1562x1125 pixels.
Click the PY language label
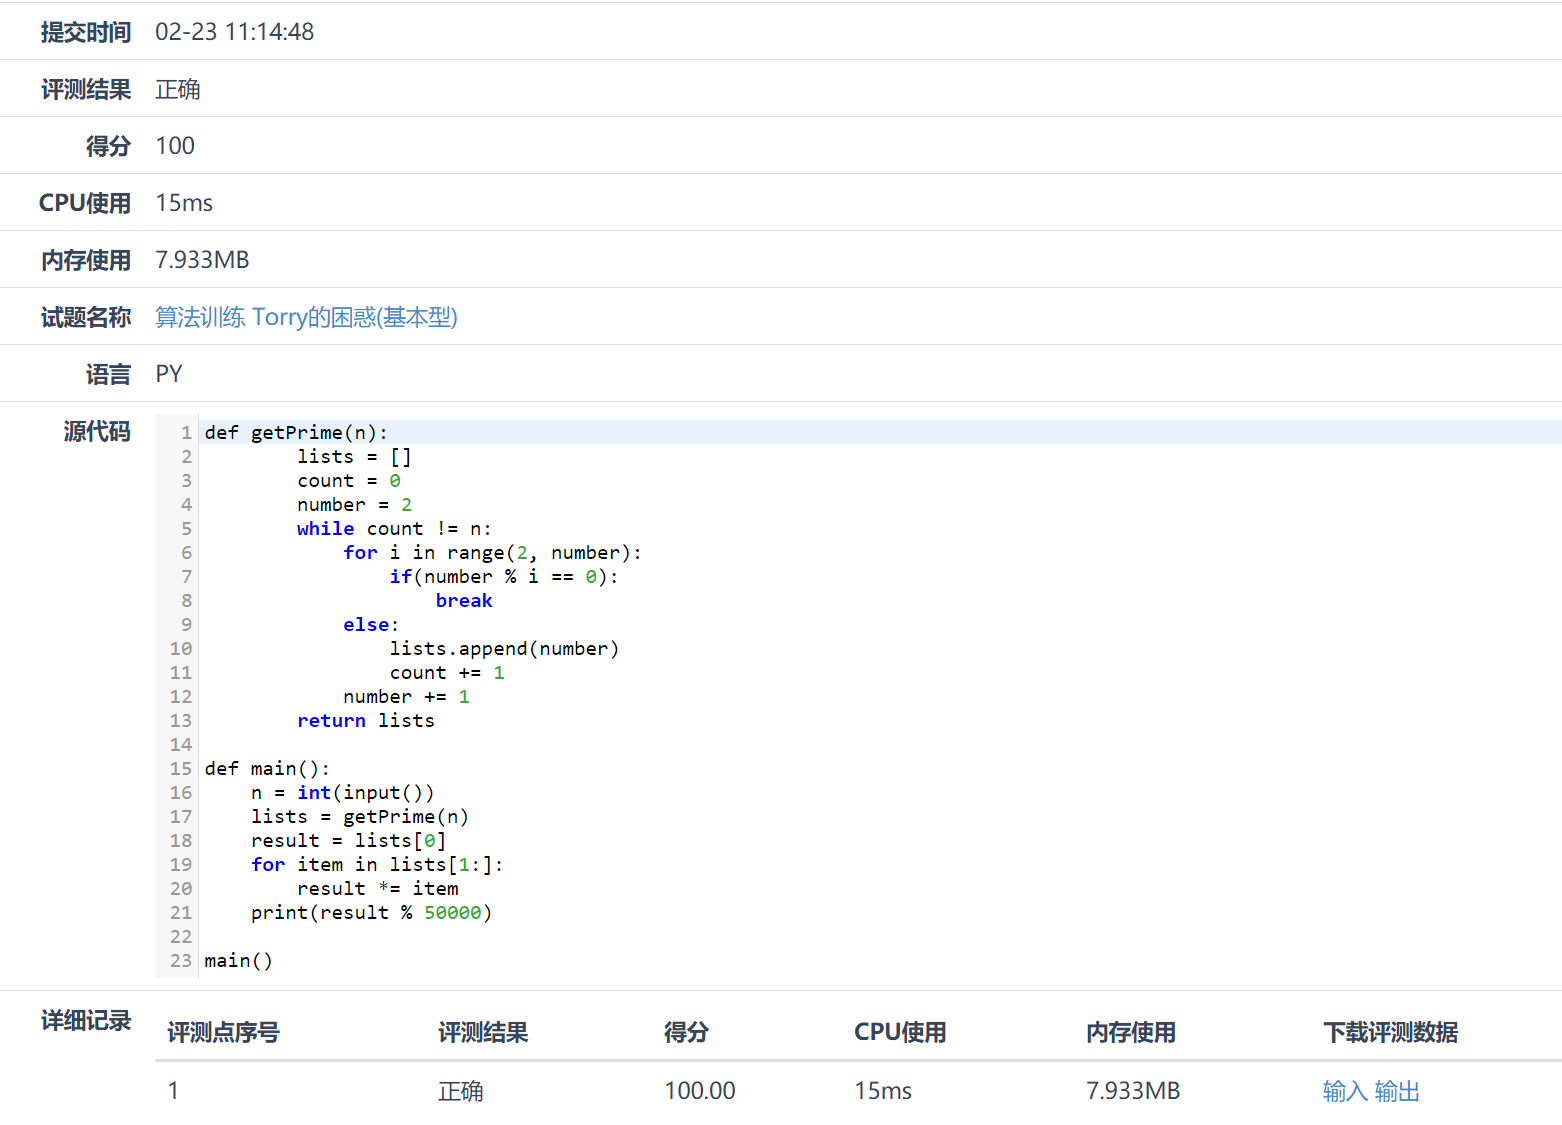coord(168,373)
